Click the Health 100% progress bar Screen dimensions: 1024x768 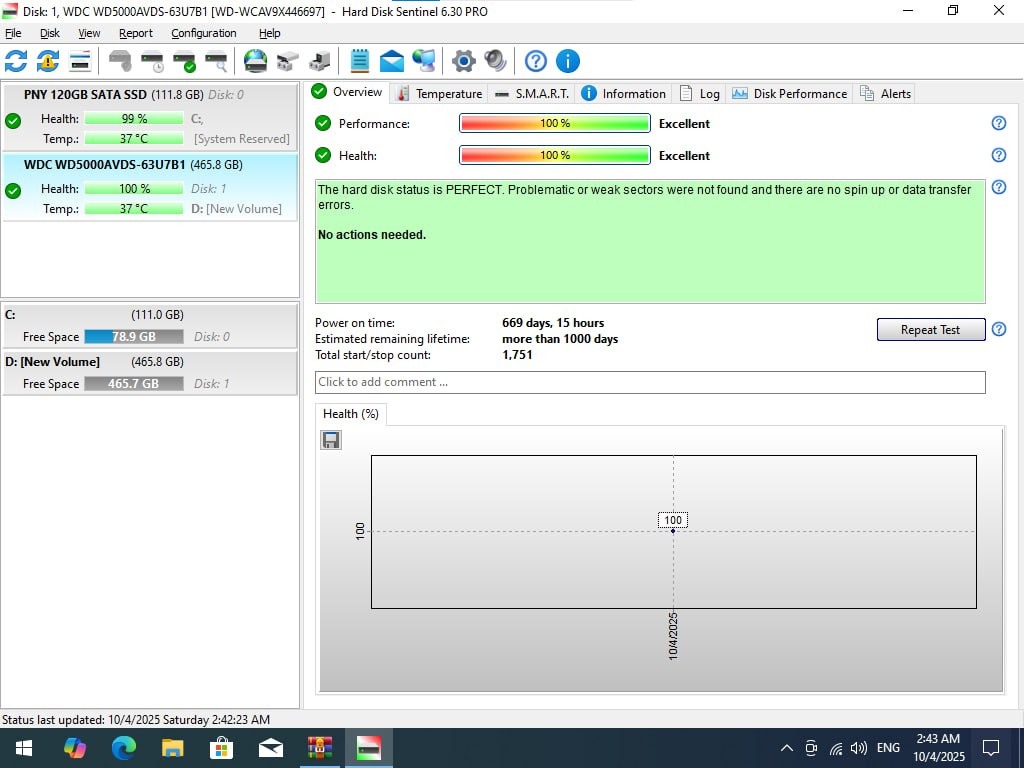554,156
